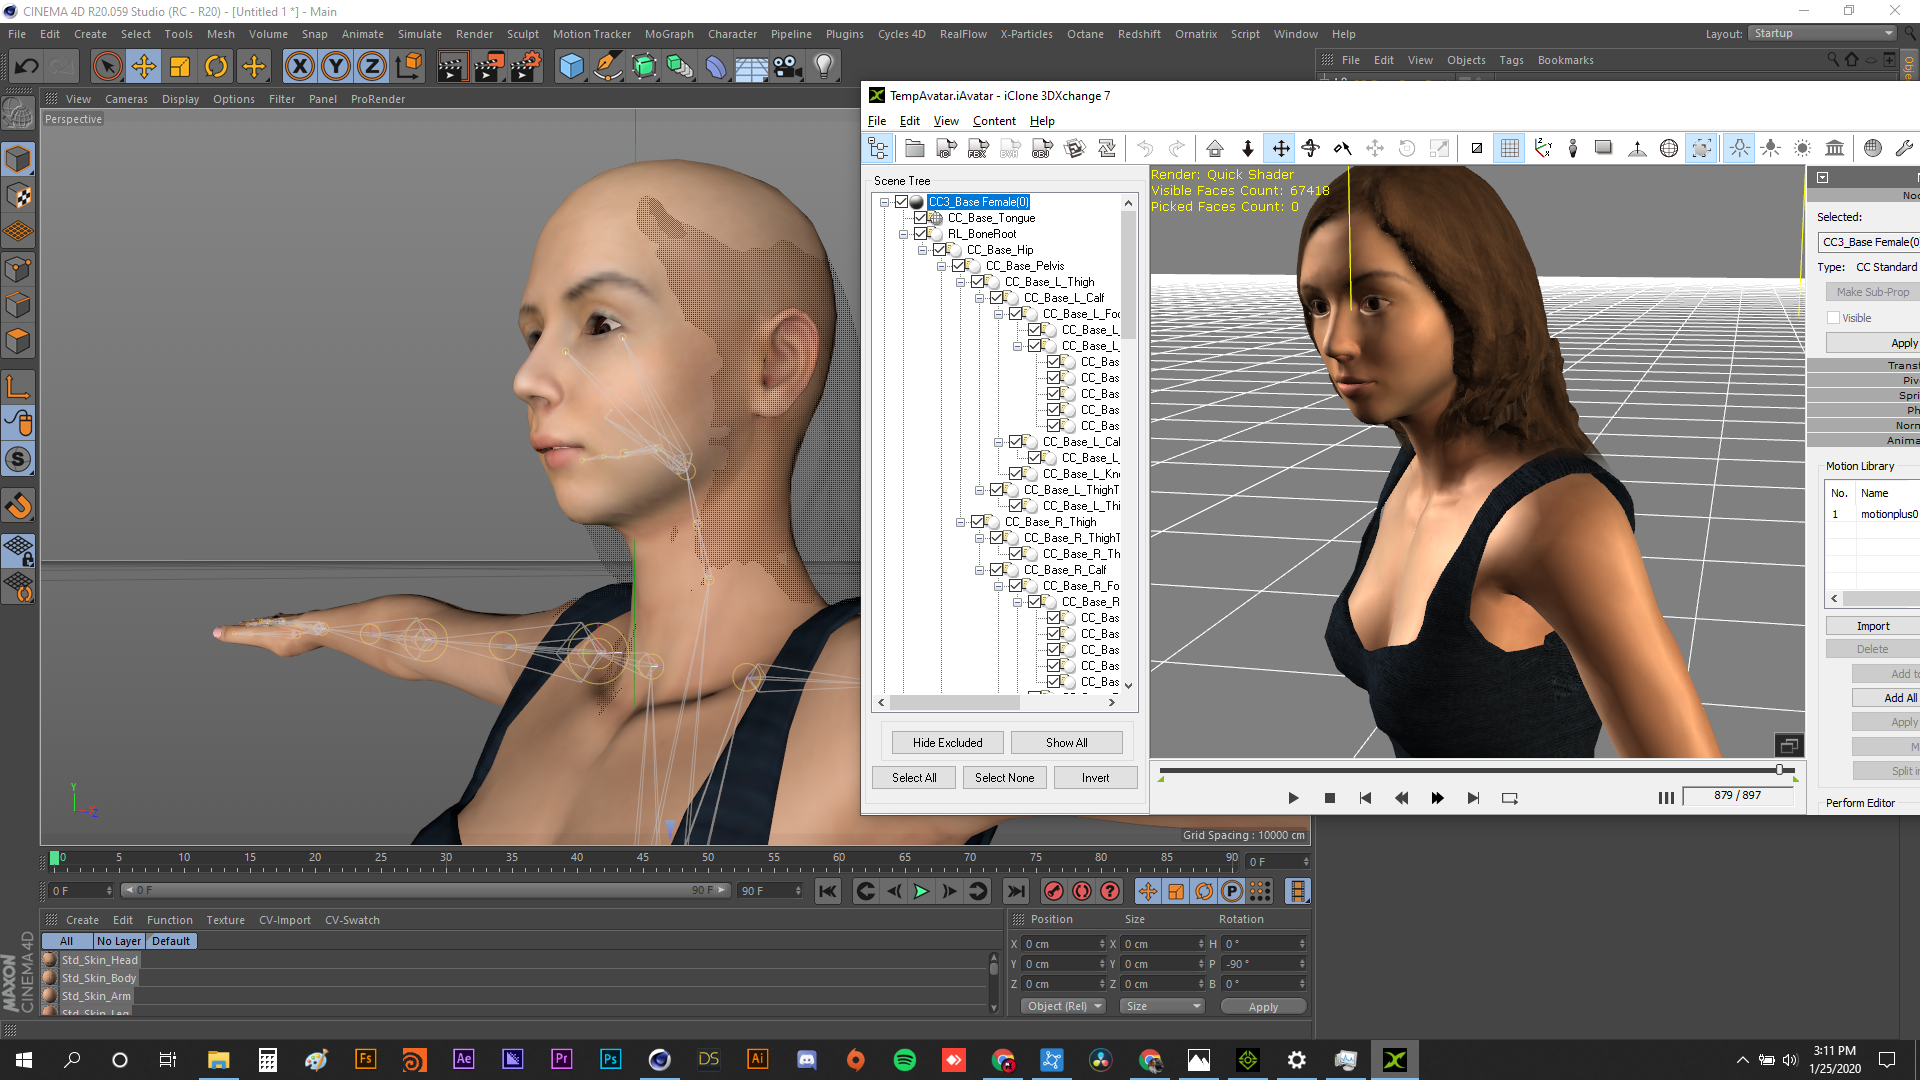Click the Invert button
1920x1080 pixels.
1095,778
